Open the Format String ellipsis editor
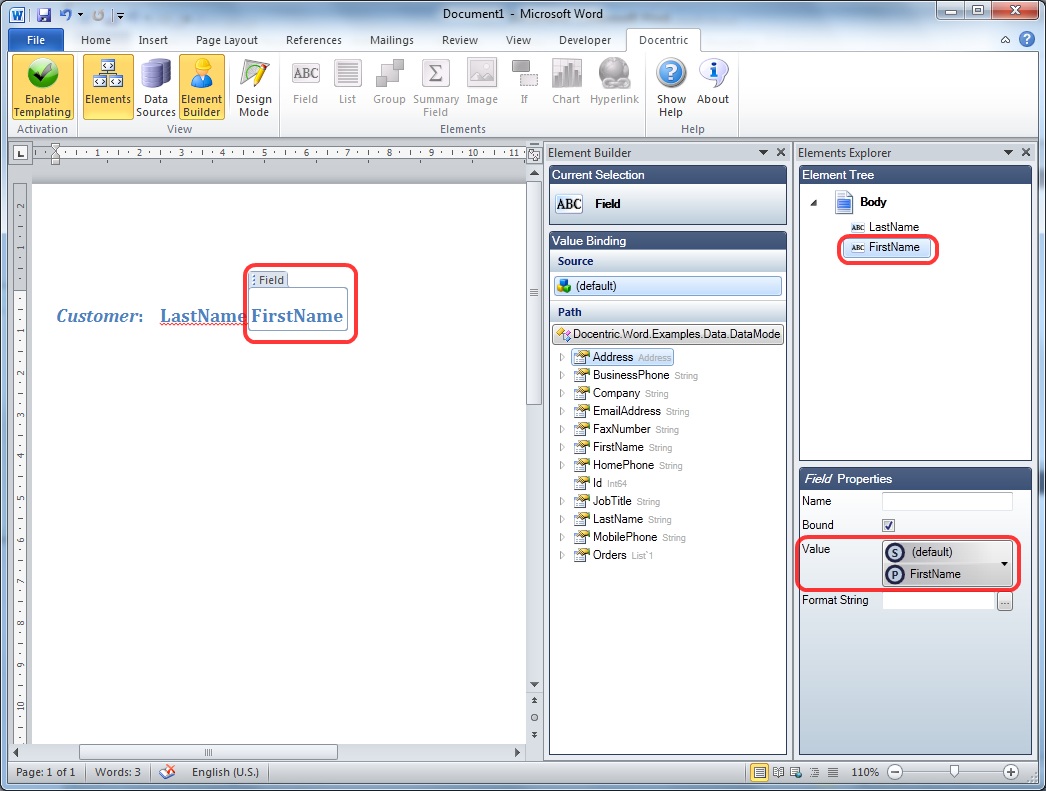This screenshot has height=791, width=1046. (x=1005, y=602)
